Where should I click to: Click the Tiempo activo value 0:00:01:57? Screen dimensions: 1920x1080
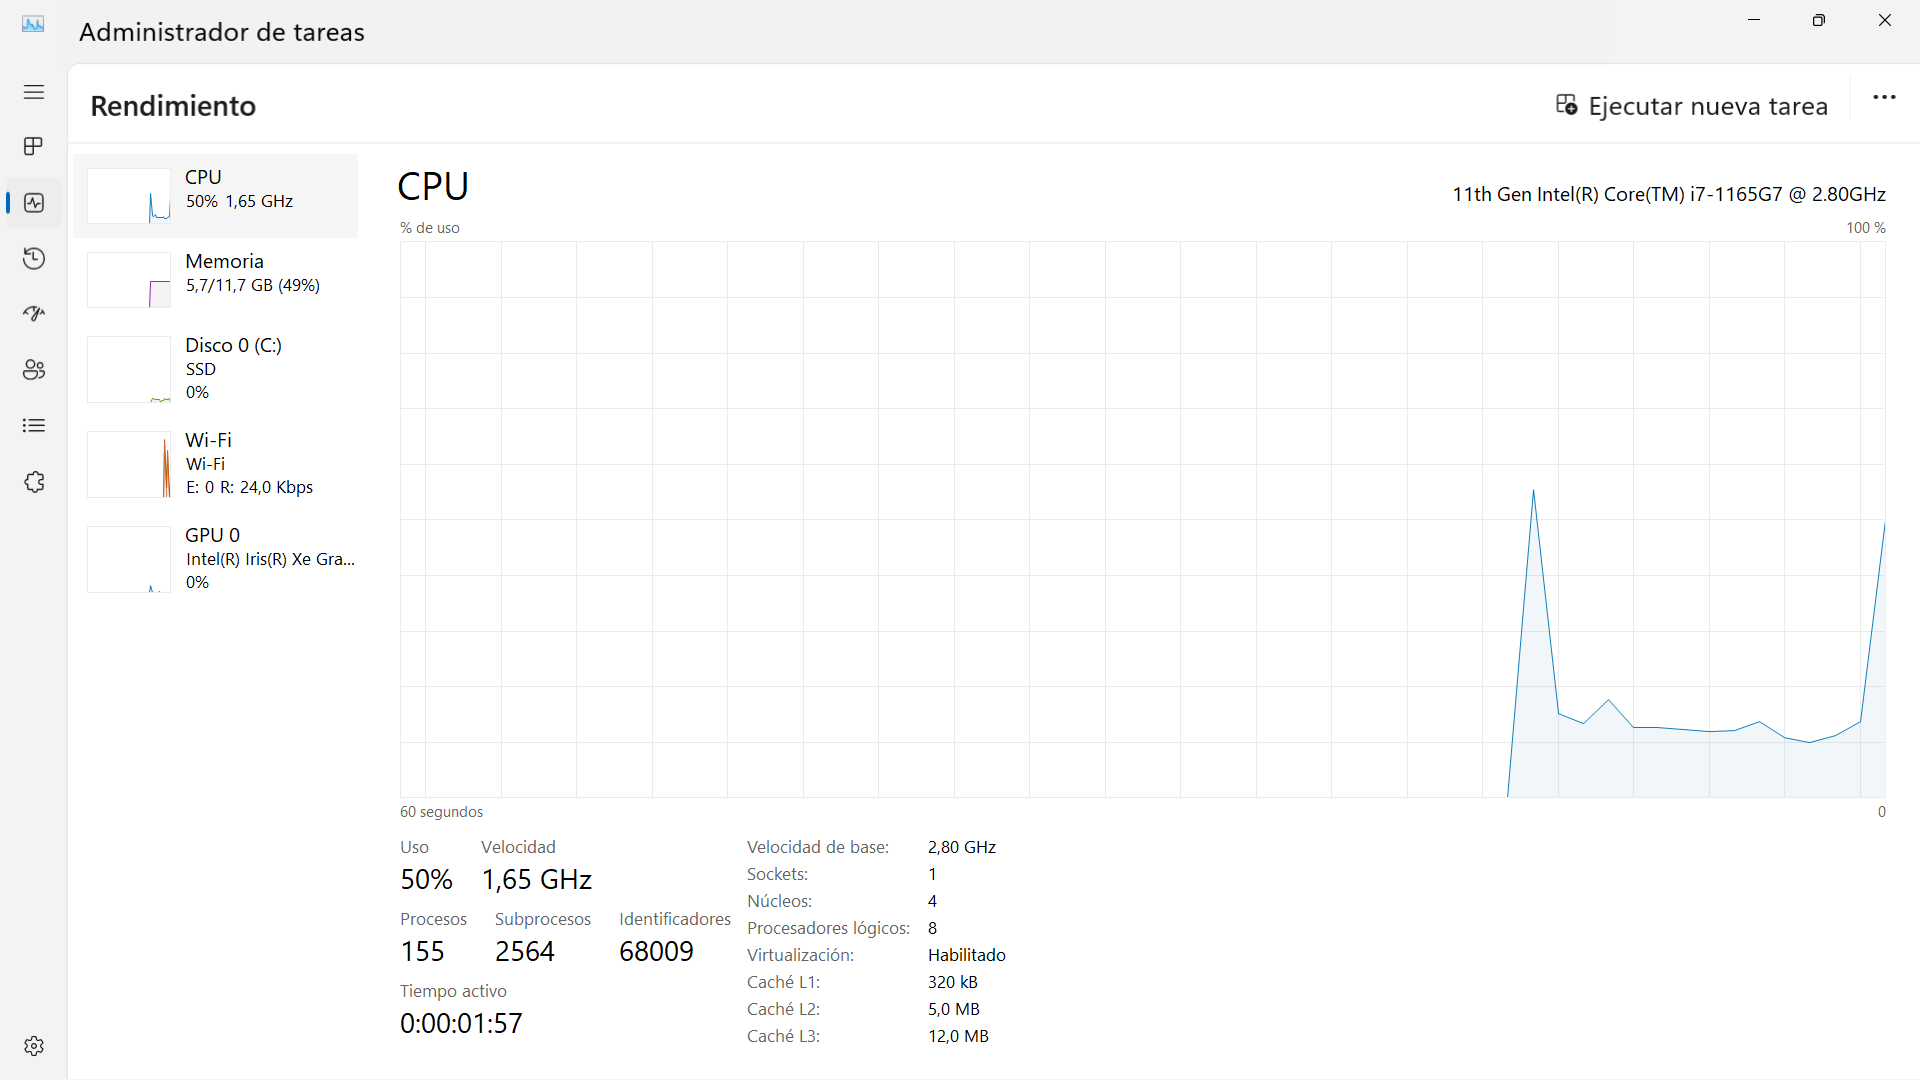point(461,1024)
